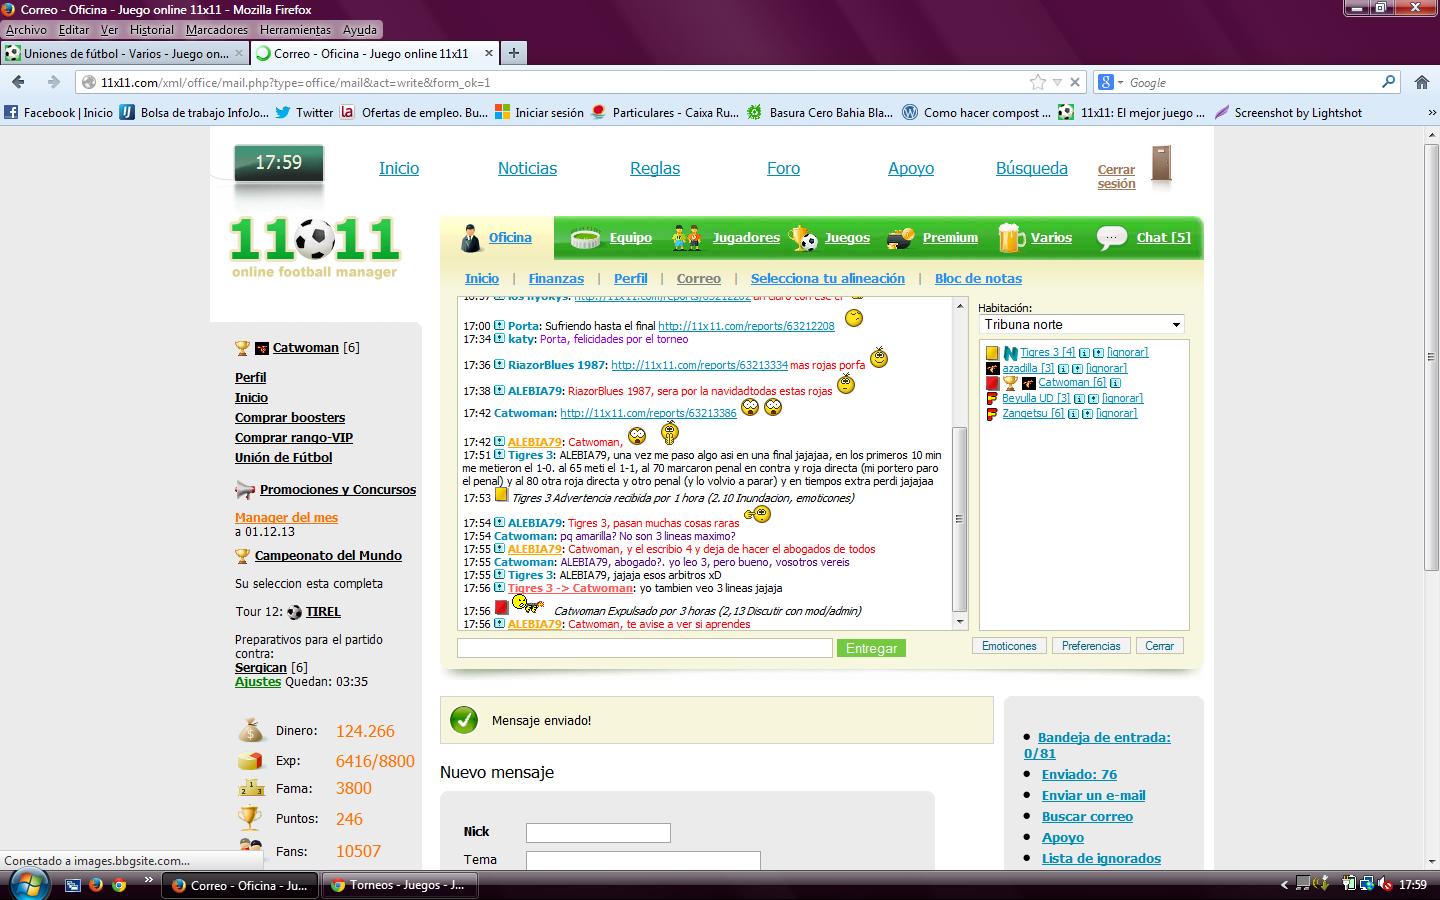Focus the Nick input field
1440x900 pixels.
coord(598,832)
